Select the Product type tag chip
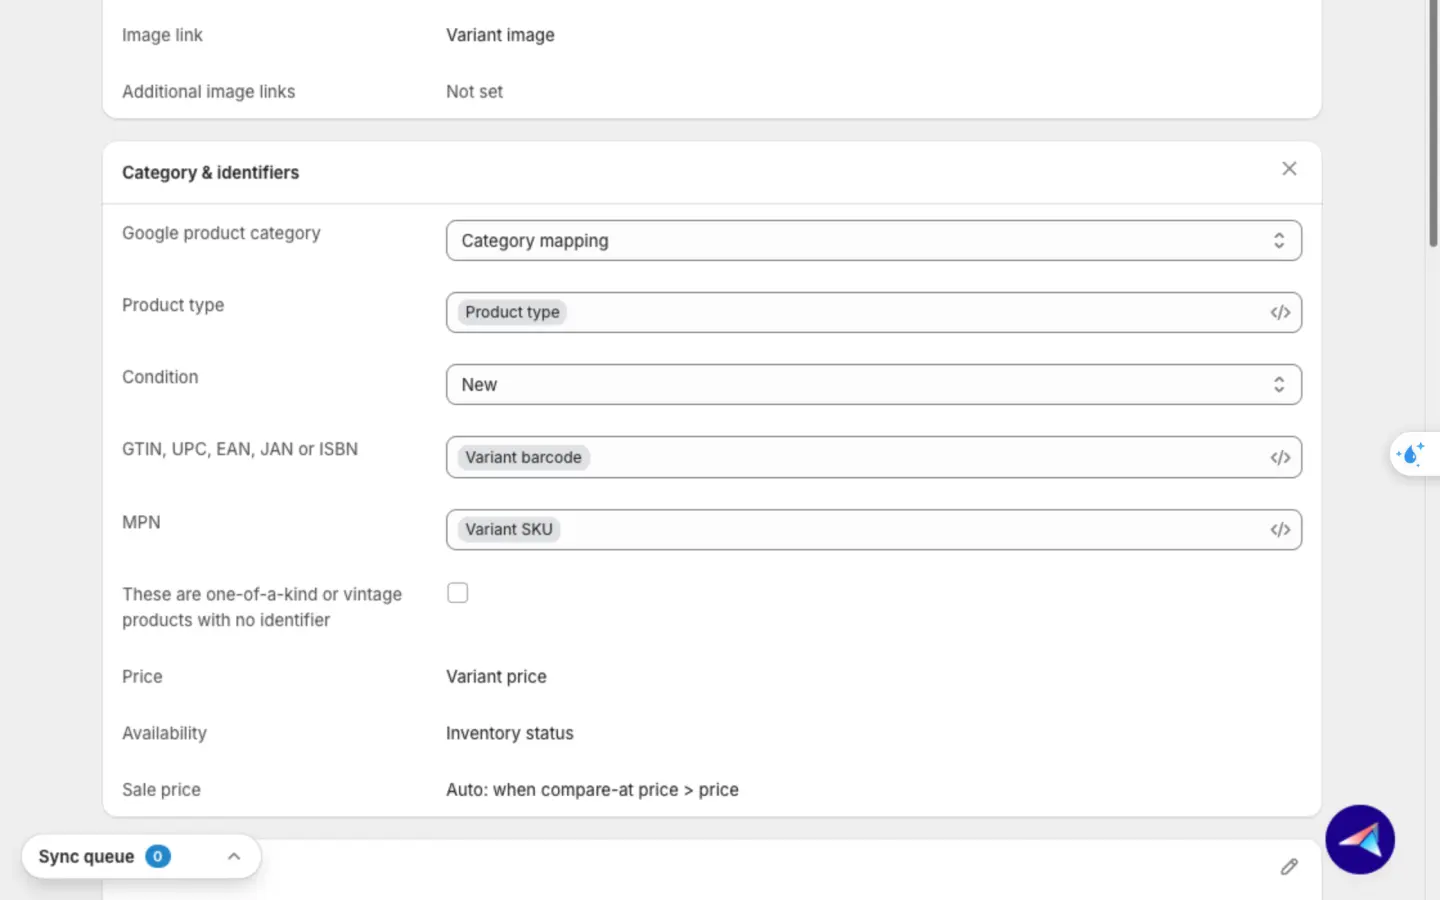Image resolution: width=1440 pixels, height=900 pixels. [x=512, y=313]
